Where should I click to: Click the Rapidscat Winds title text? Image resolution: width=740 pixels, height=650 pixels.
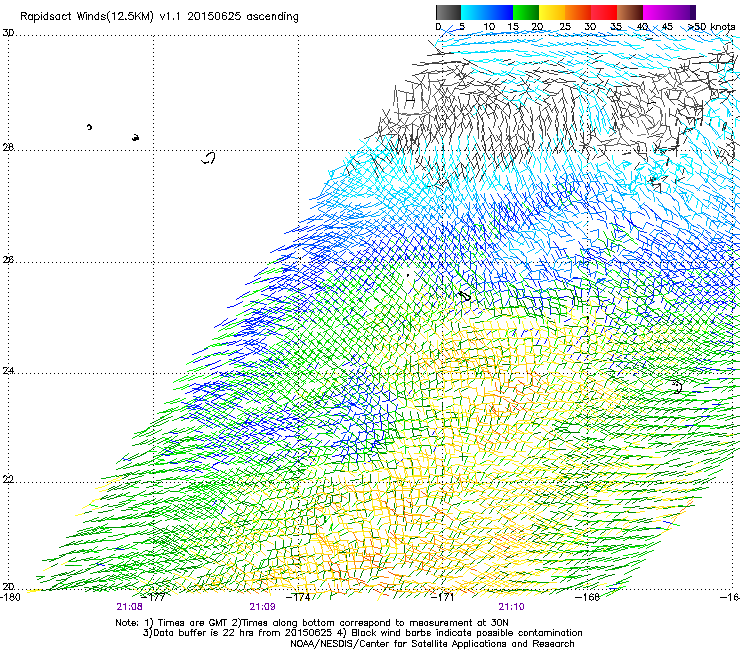(x=159, y=17)
